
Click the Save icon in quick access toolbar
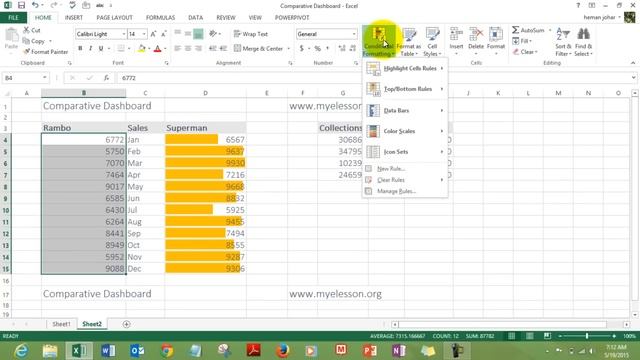coord(21,6)
